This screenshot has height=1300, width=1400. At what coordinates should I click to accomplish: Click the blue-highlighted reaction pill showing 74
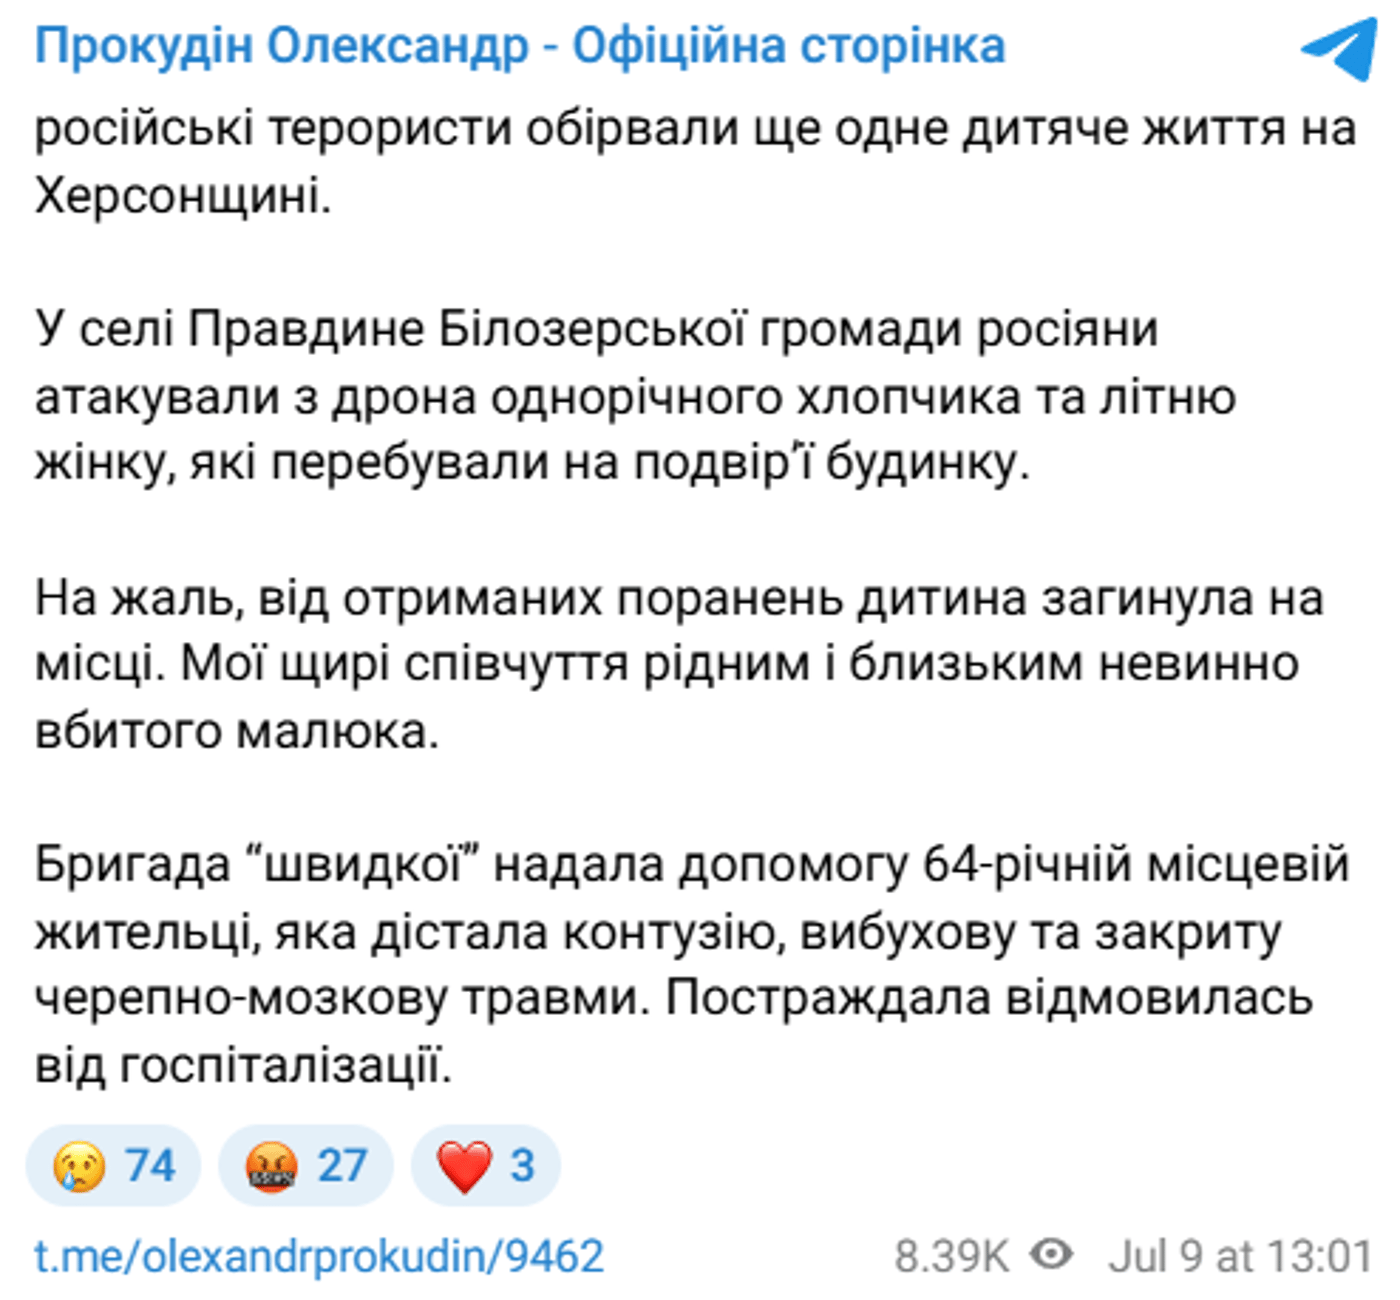(x=115, y=1163)
